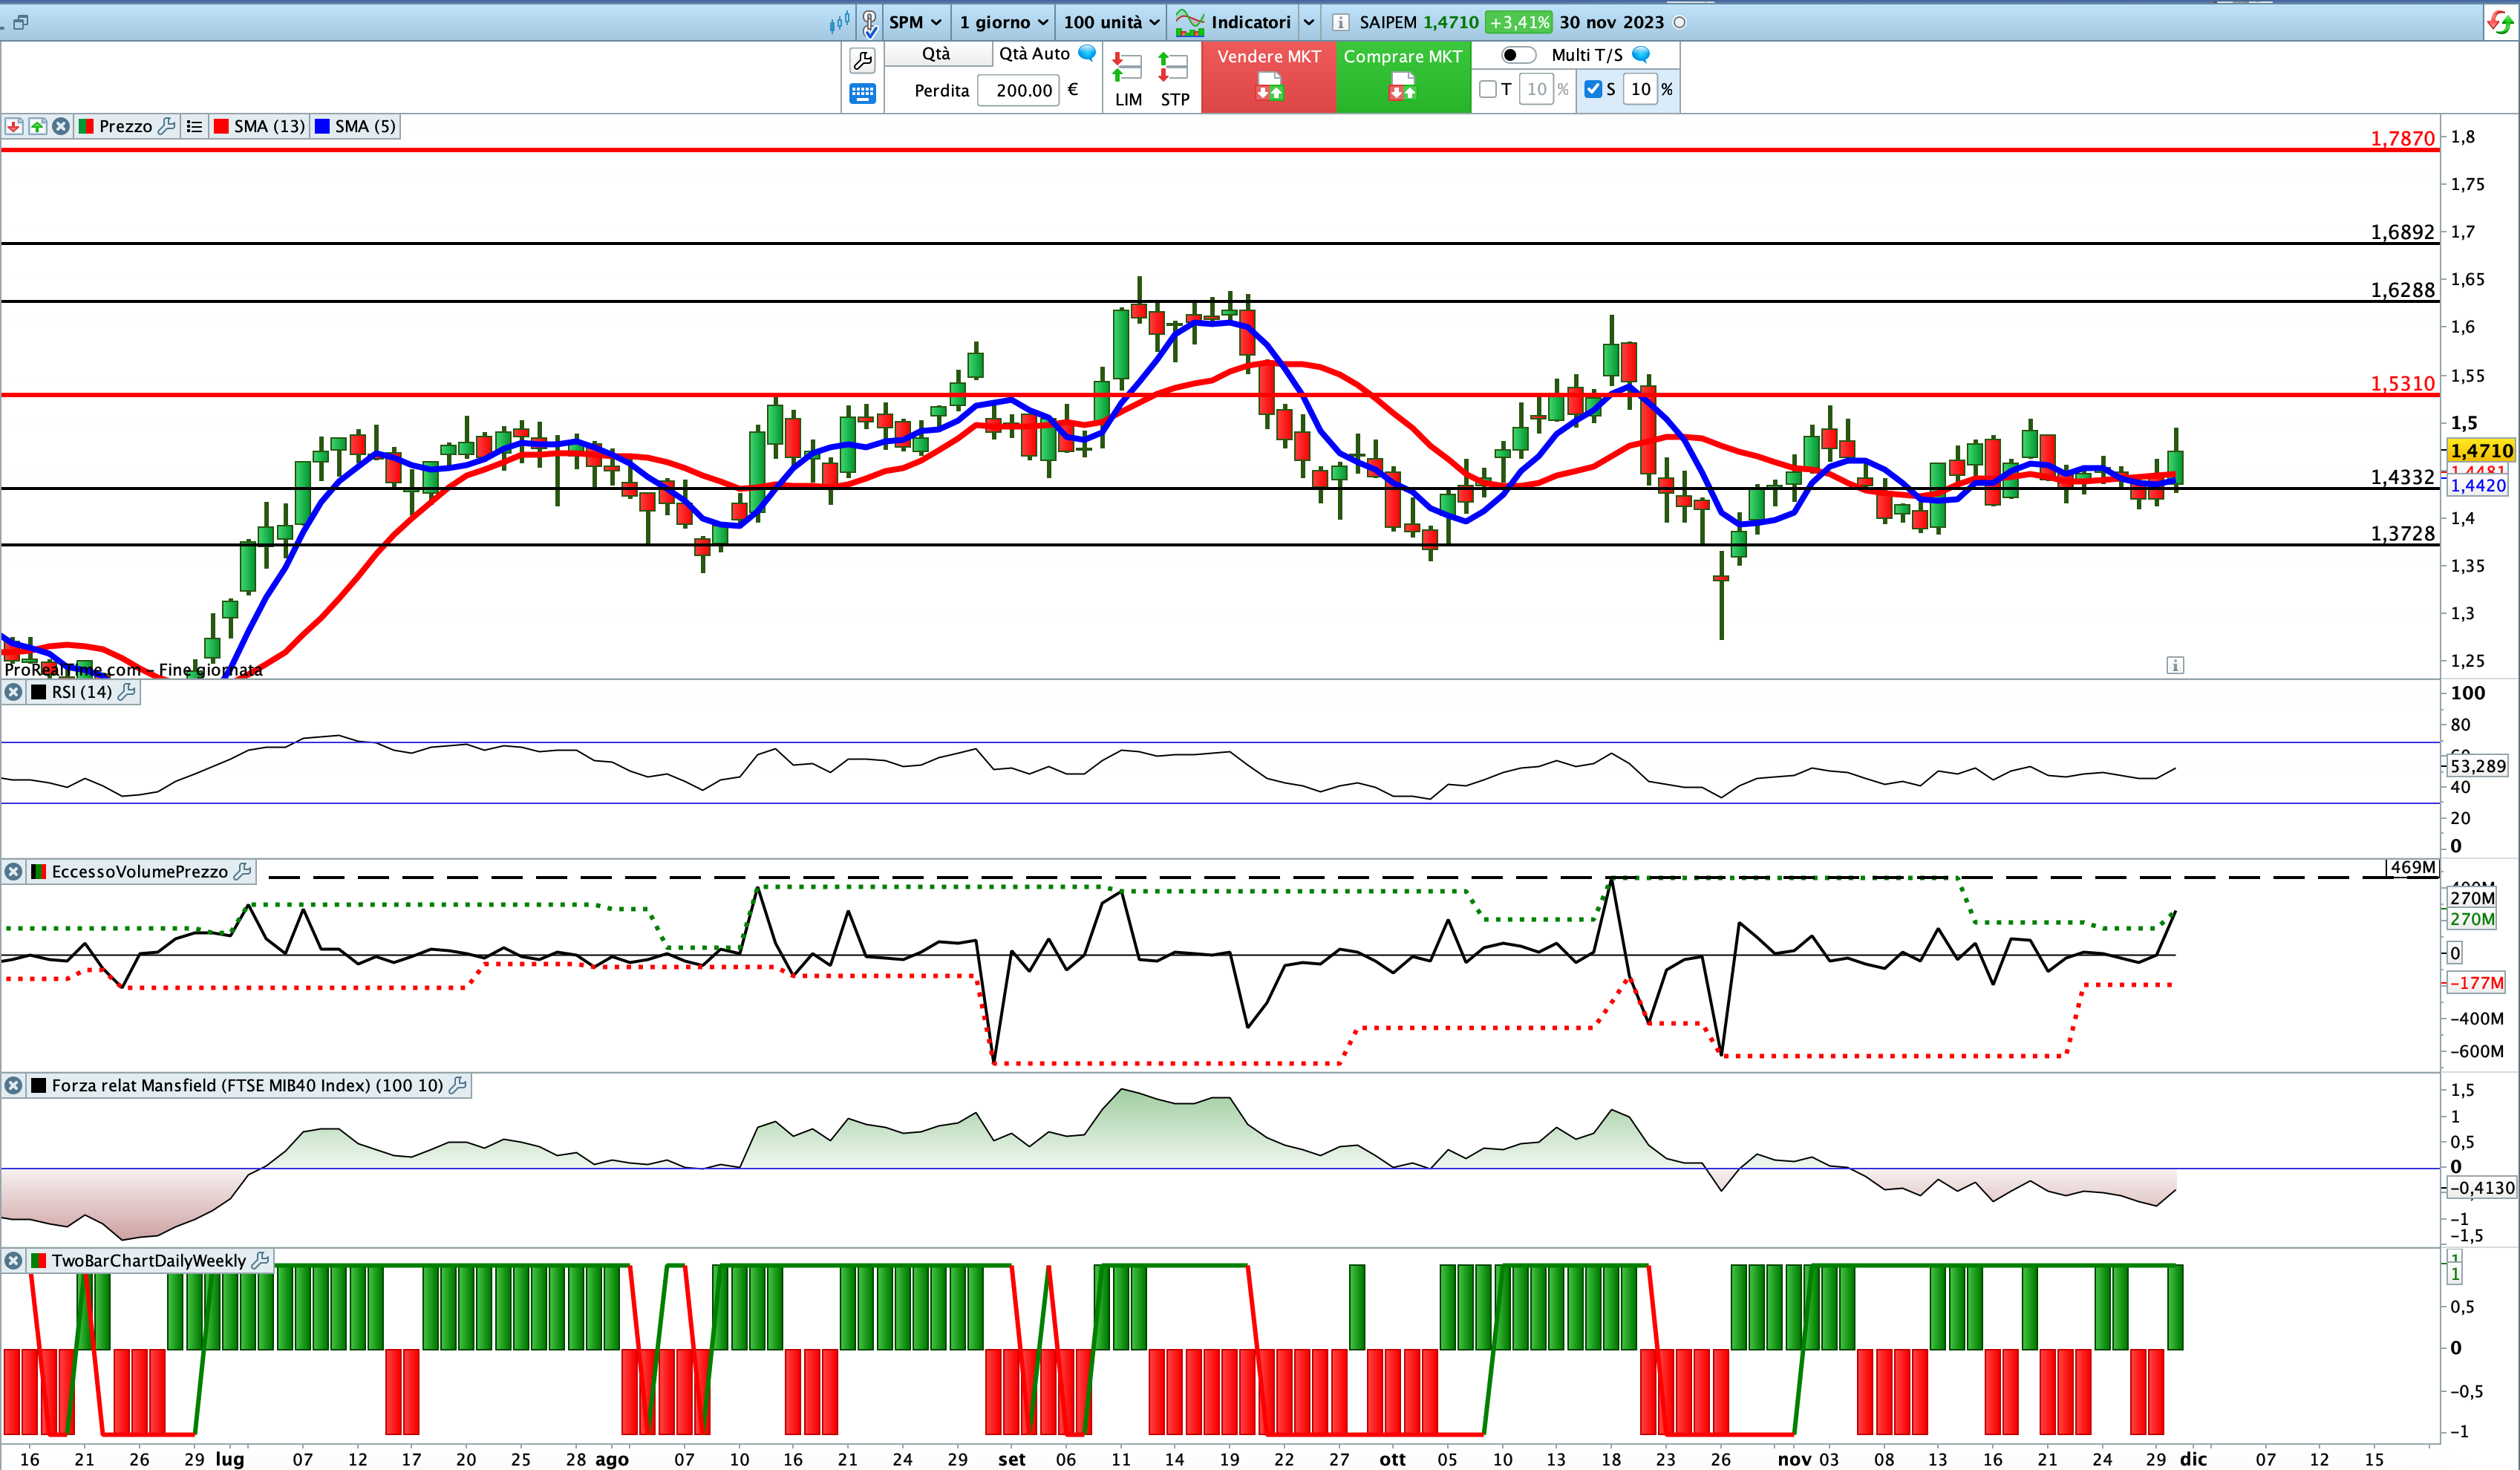This screenshot has width=2520, height=1470.
Task: Select the Qtà Auto tab
Action: 1034,54
